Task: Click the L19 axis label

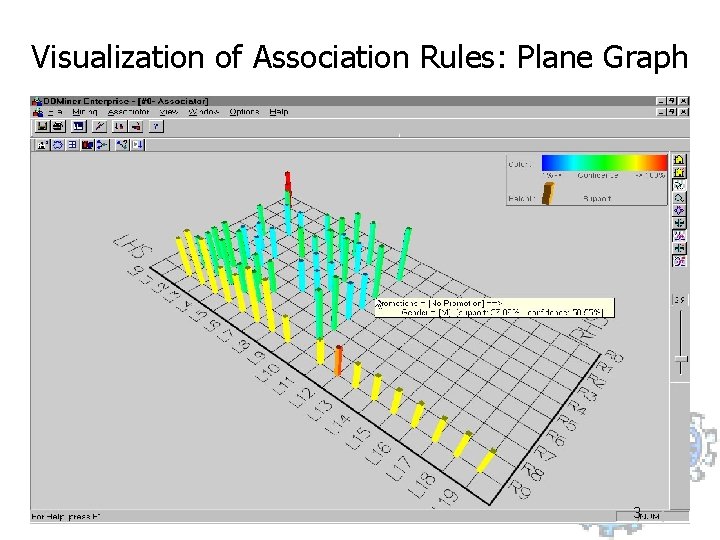Action: 444,498
